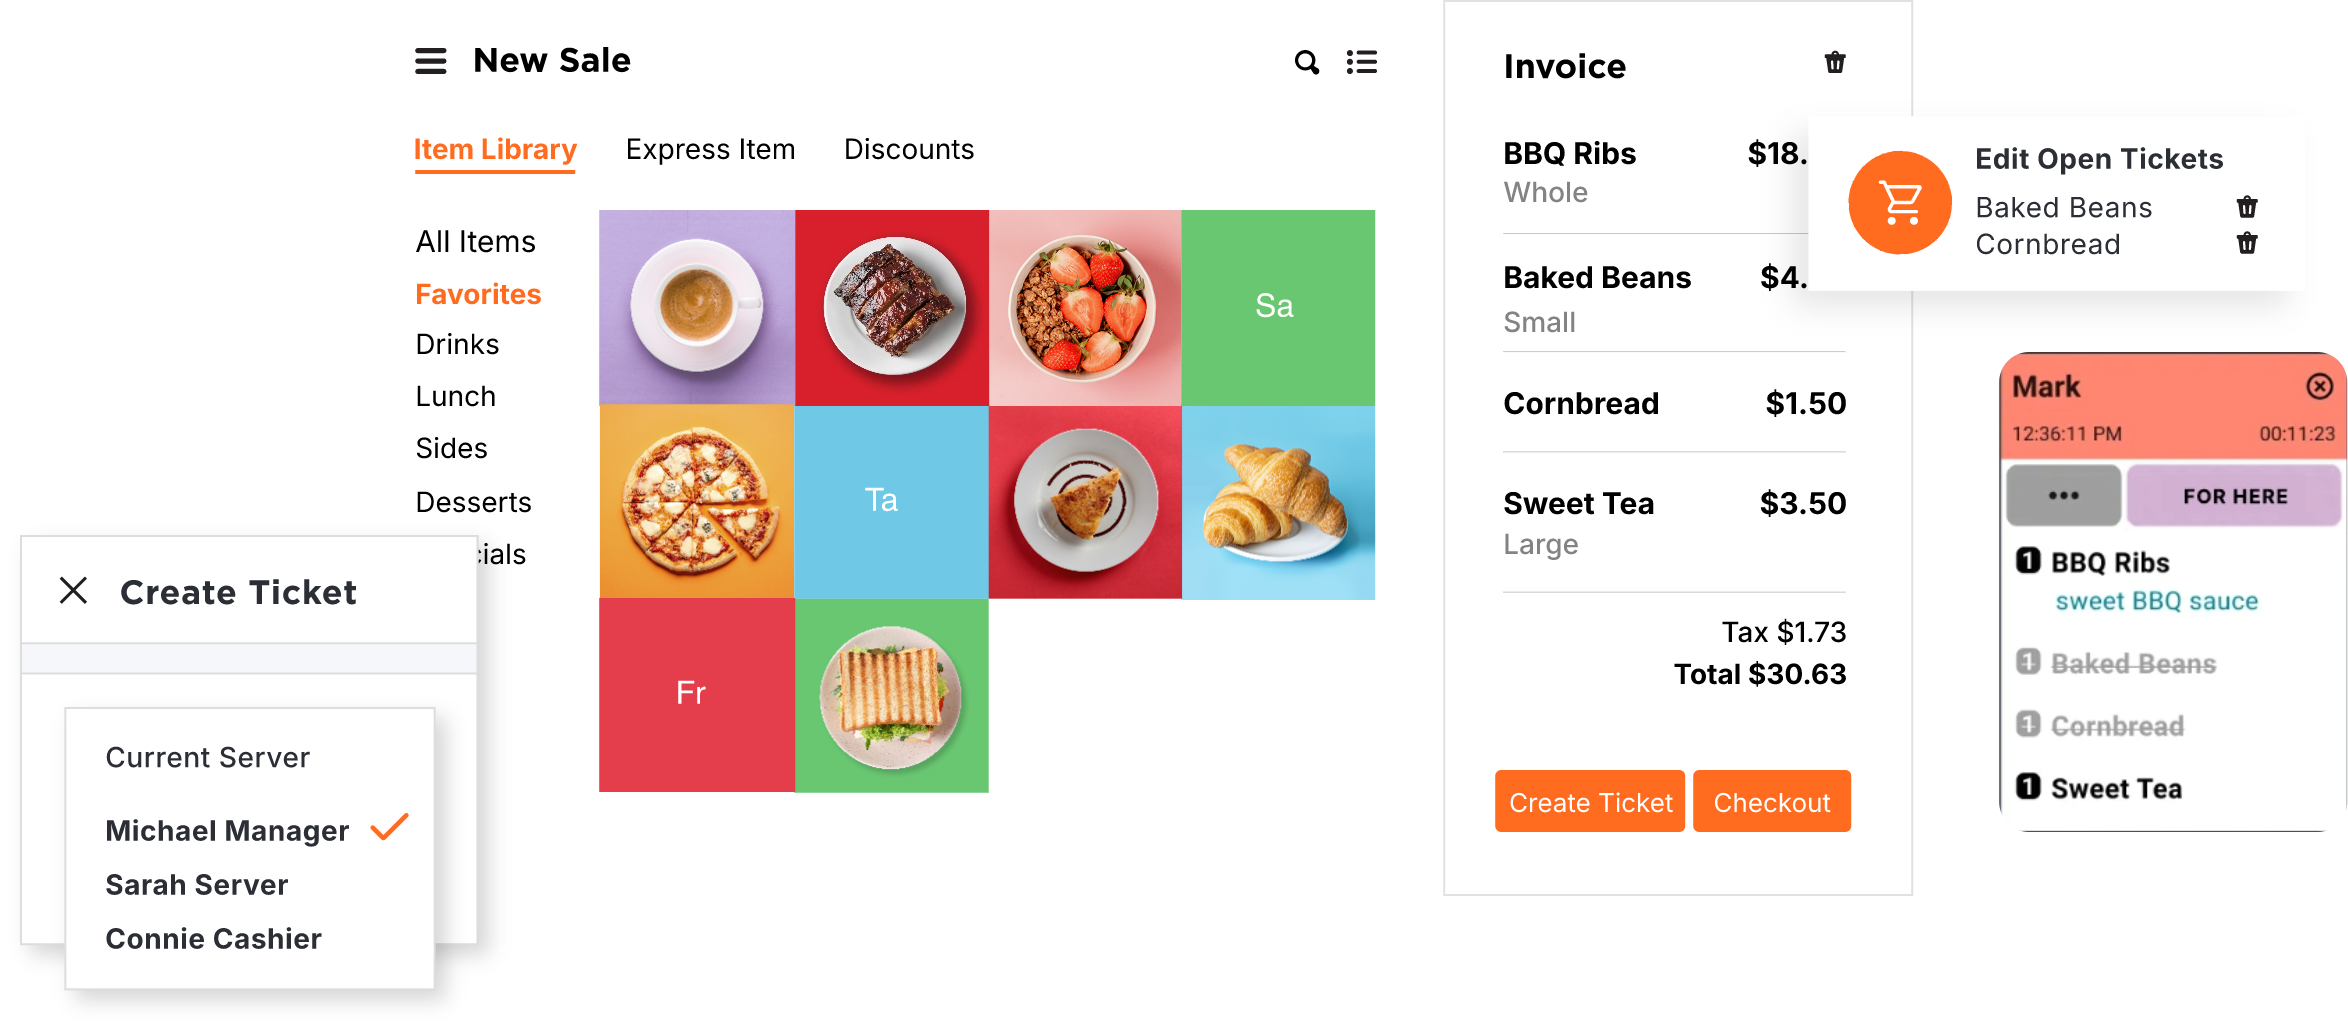Image resolution: width=2348 pixels, height=1031 pixels.
Task: Open the Discounts tab
Action: (908, 150)
